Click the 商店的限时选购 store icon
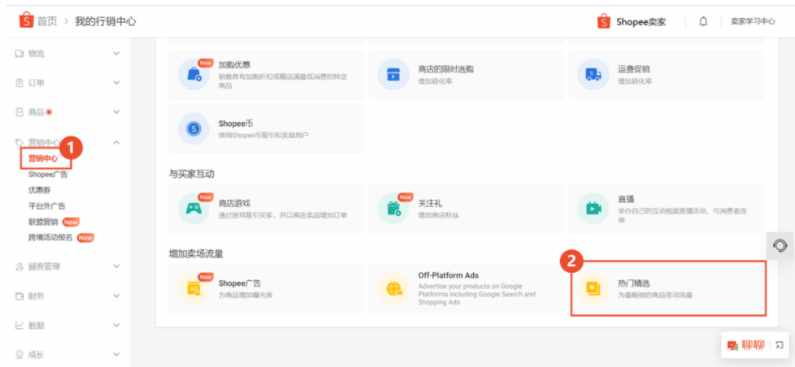Viewport: 795px width, 367px height. coord(393,75)
